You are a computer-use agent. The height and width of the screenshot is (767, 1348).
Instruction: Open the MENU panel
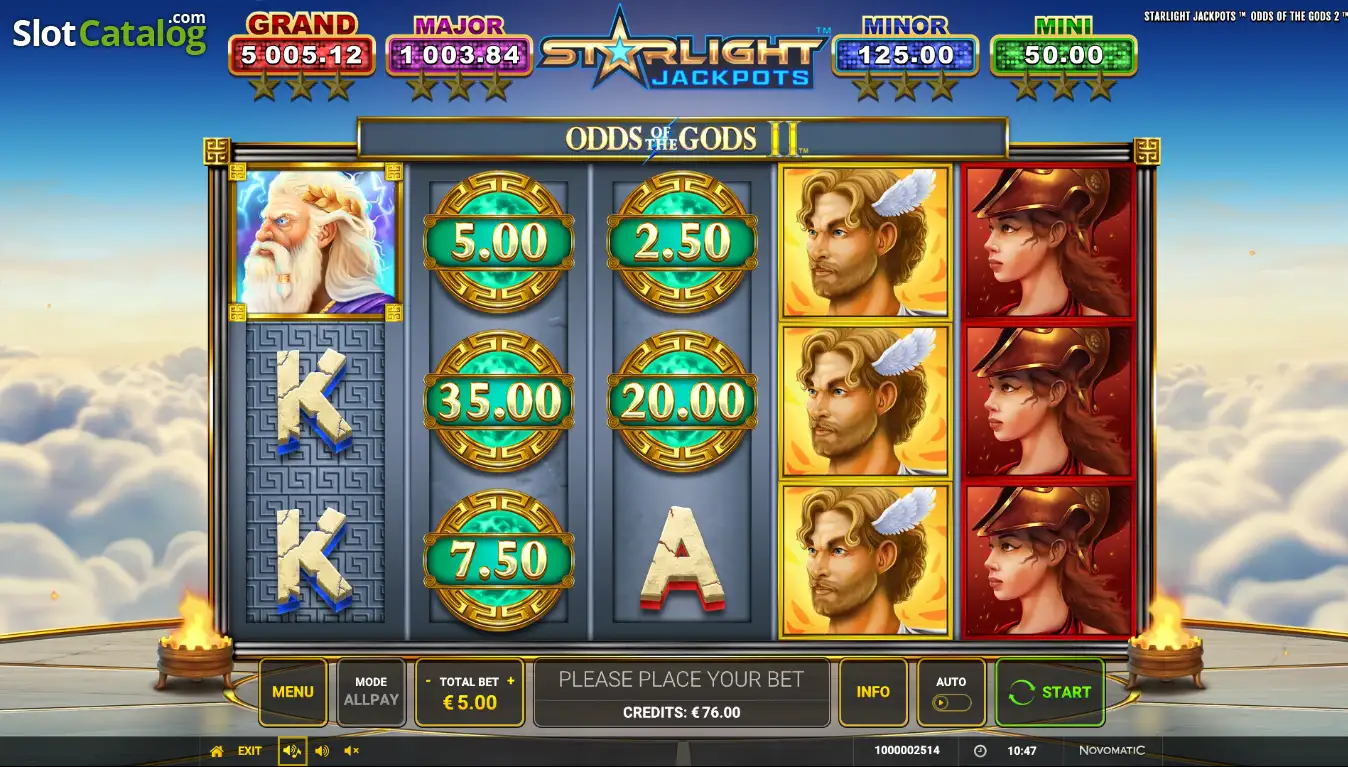(x=293, y=692)
